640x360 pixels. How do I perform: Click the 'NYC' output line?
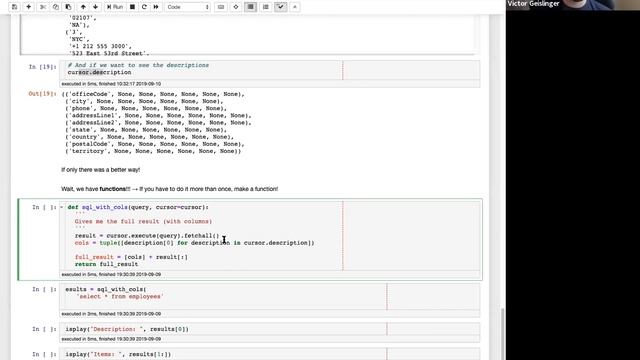[x=79, y=39]
